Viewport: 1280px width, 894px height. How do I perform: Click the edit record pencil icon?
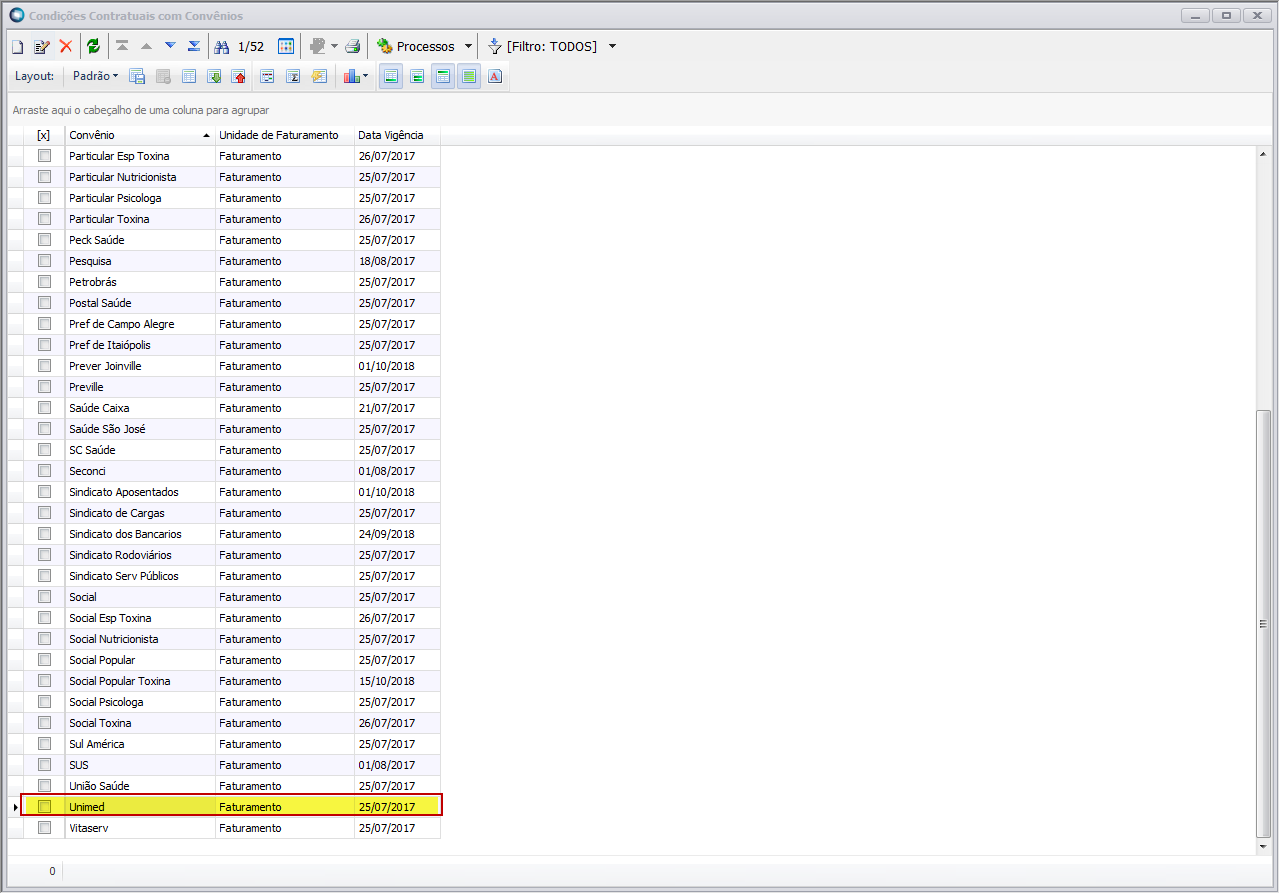coord(41,46)
